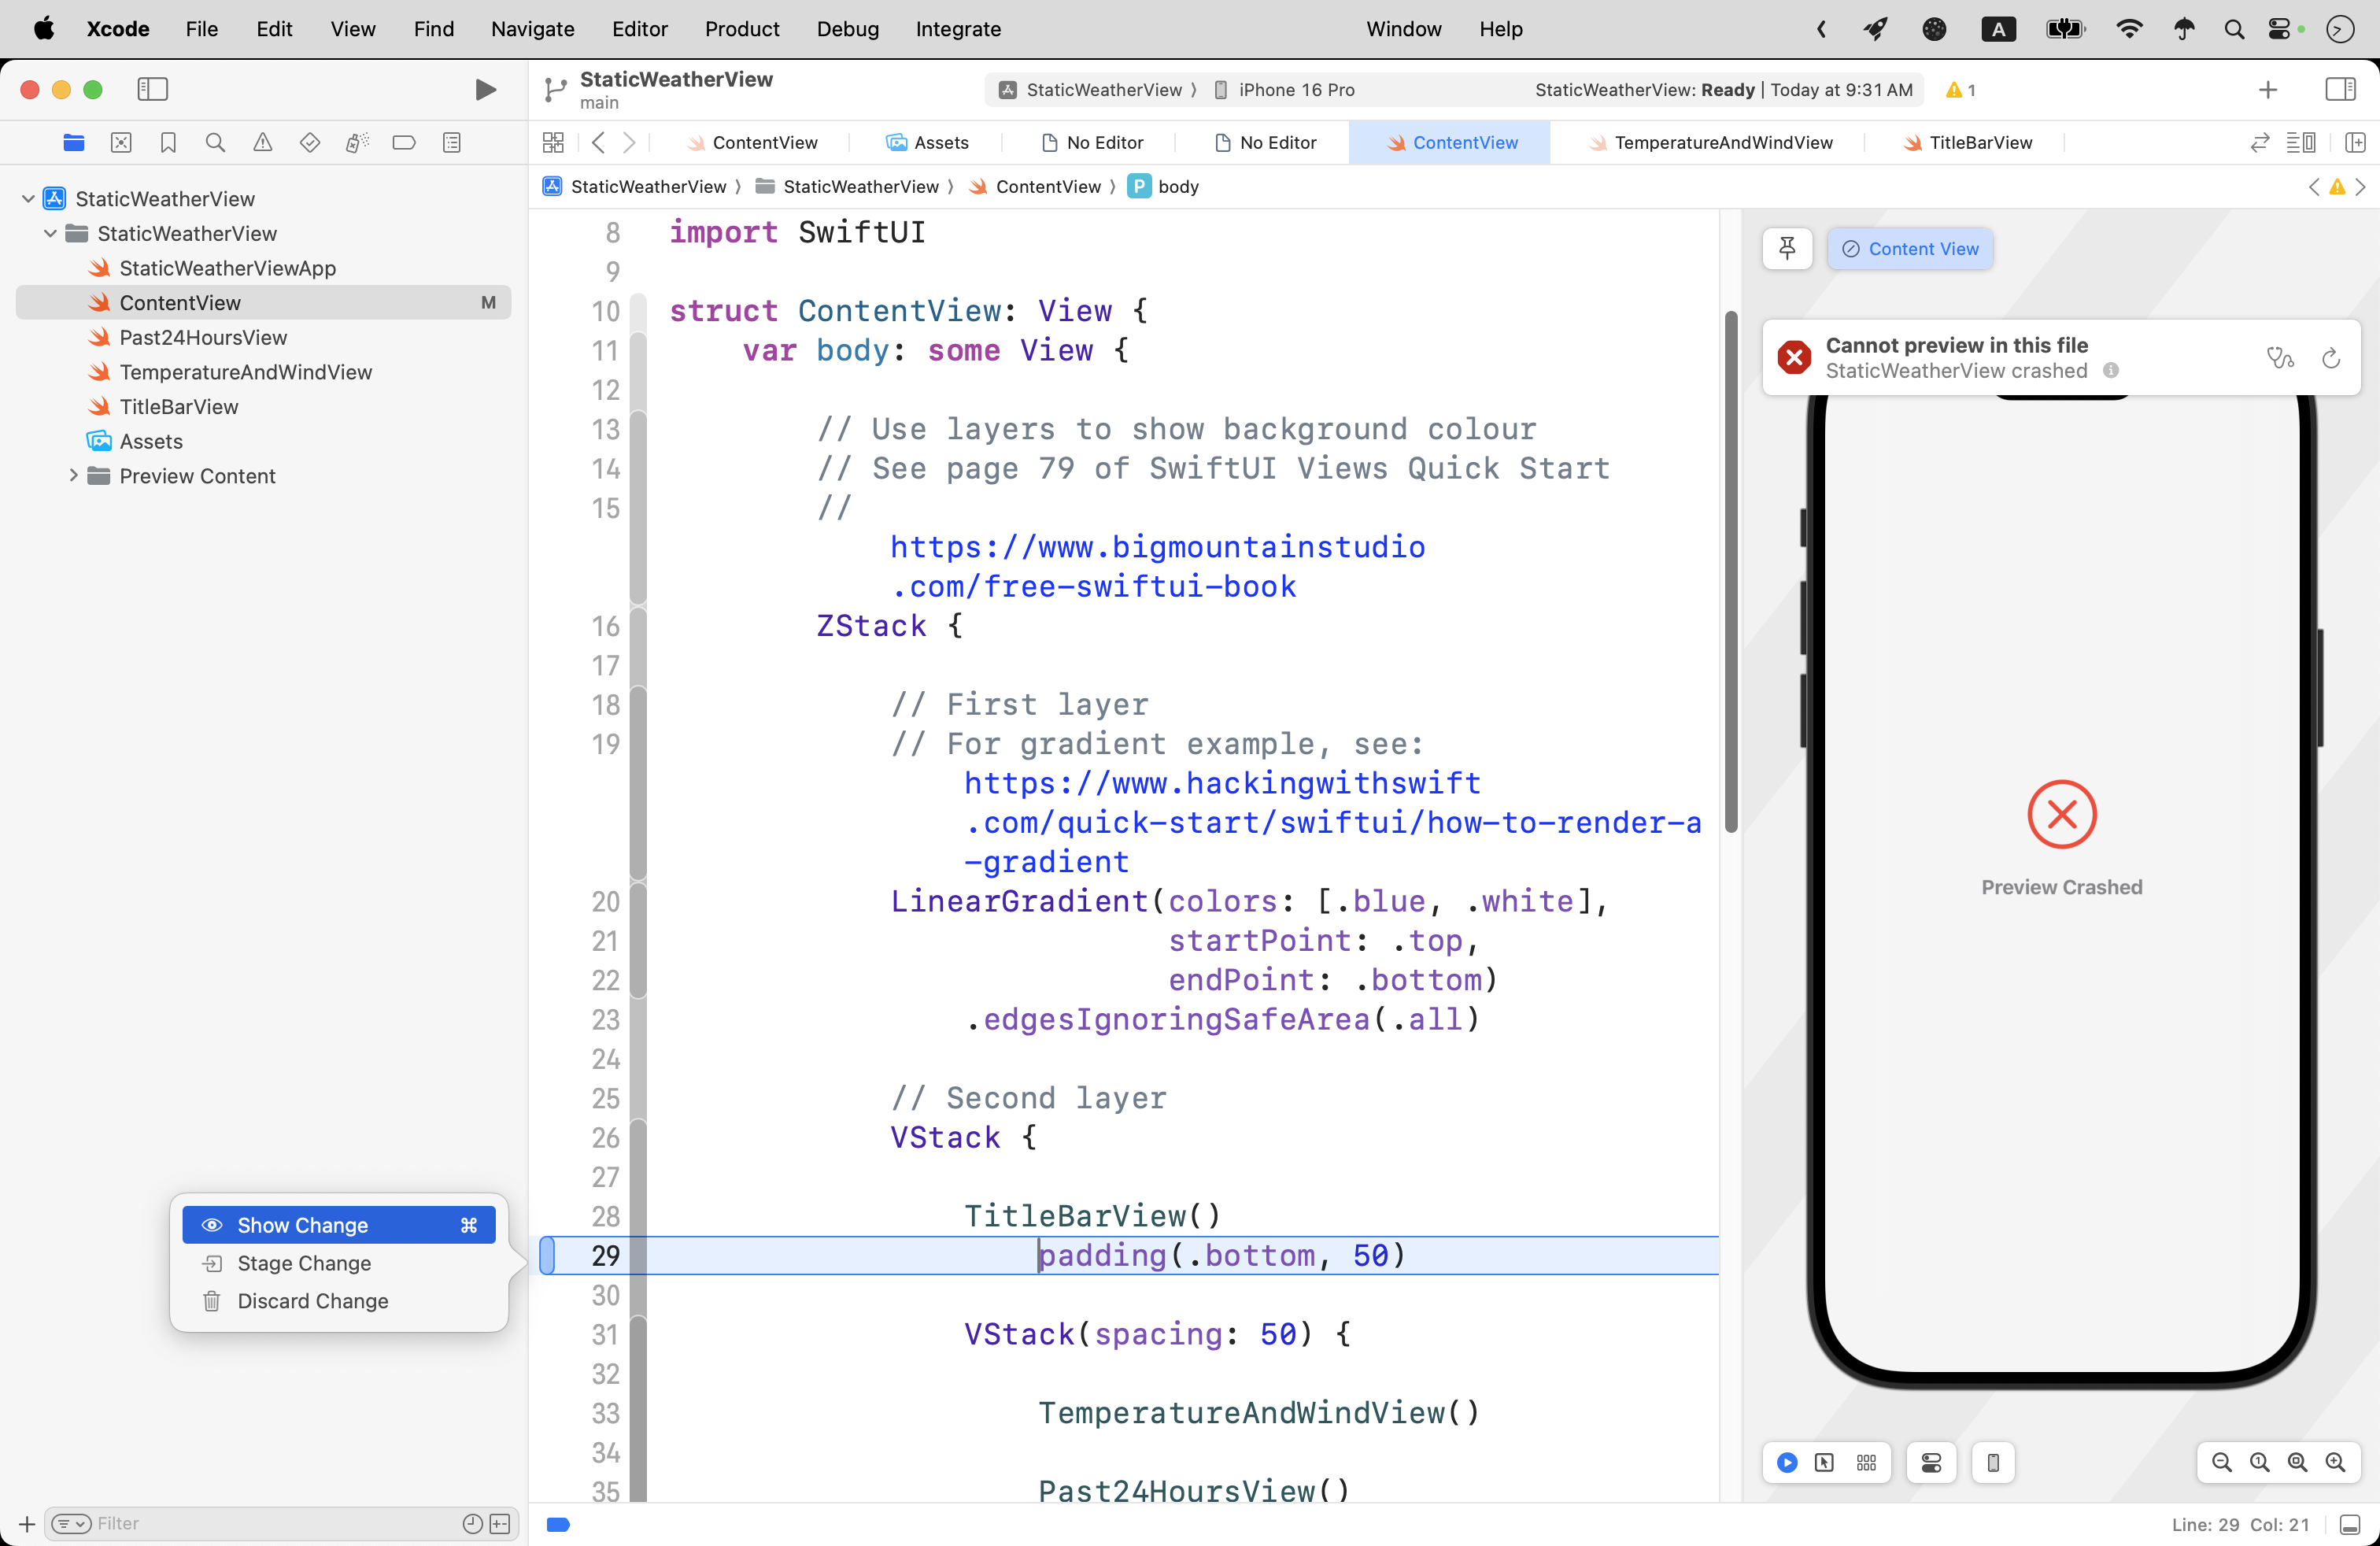Switch to the TemperatureAndWindView tab
Image resolution: width=2380 pixels, height=1546 pixels.
point(1722,143)
